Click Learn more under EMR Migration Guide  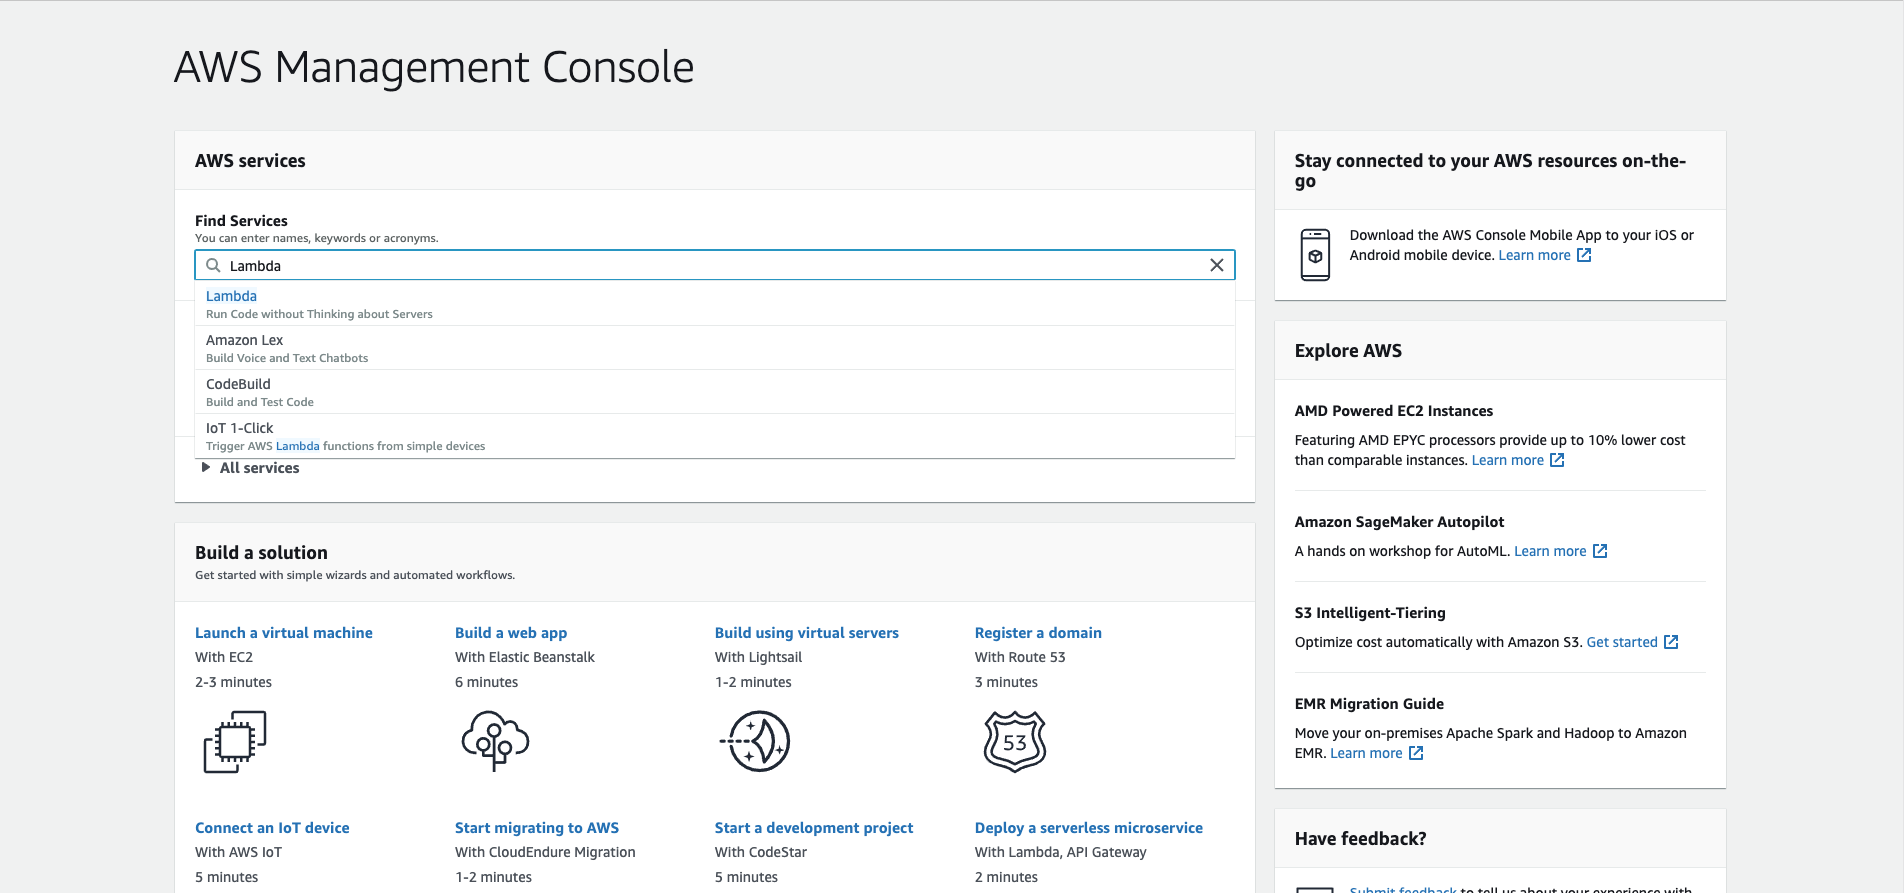[1366, 753]
